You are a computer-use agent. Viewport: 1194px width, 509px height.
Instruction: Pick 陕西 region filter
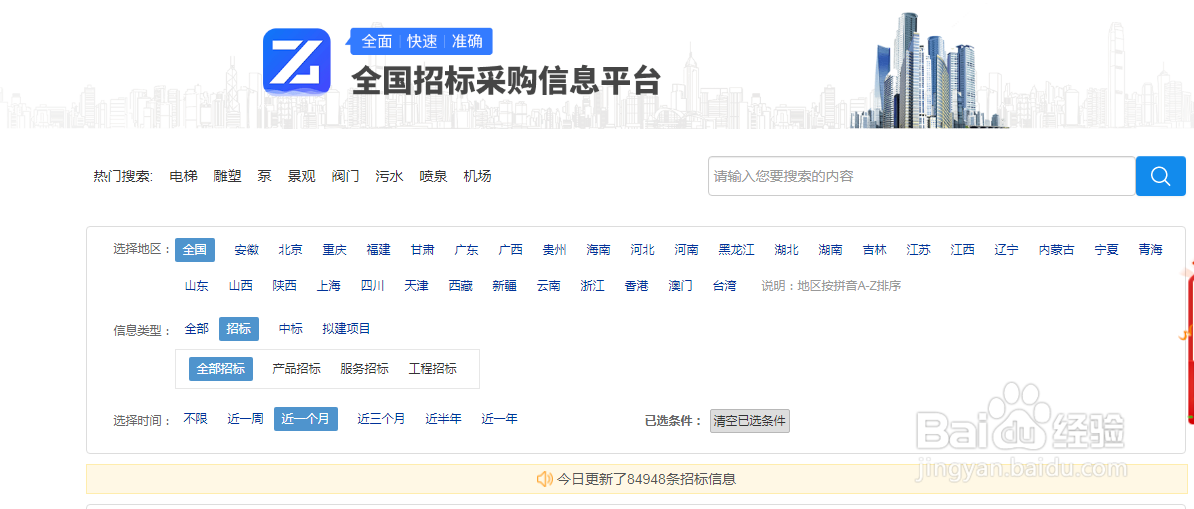coord(285,287)
